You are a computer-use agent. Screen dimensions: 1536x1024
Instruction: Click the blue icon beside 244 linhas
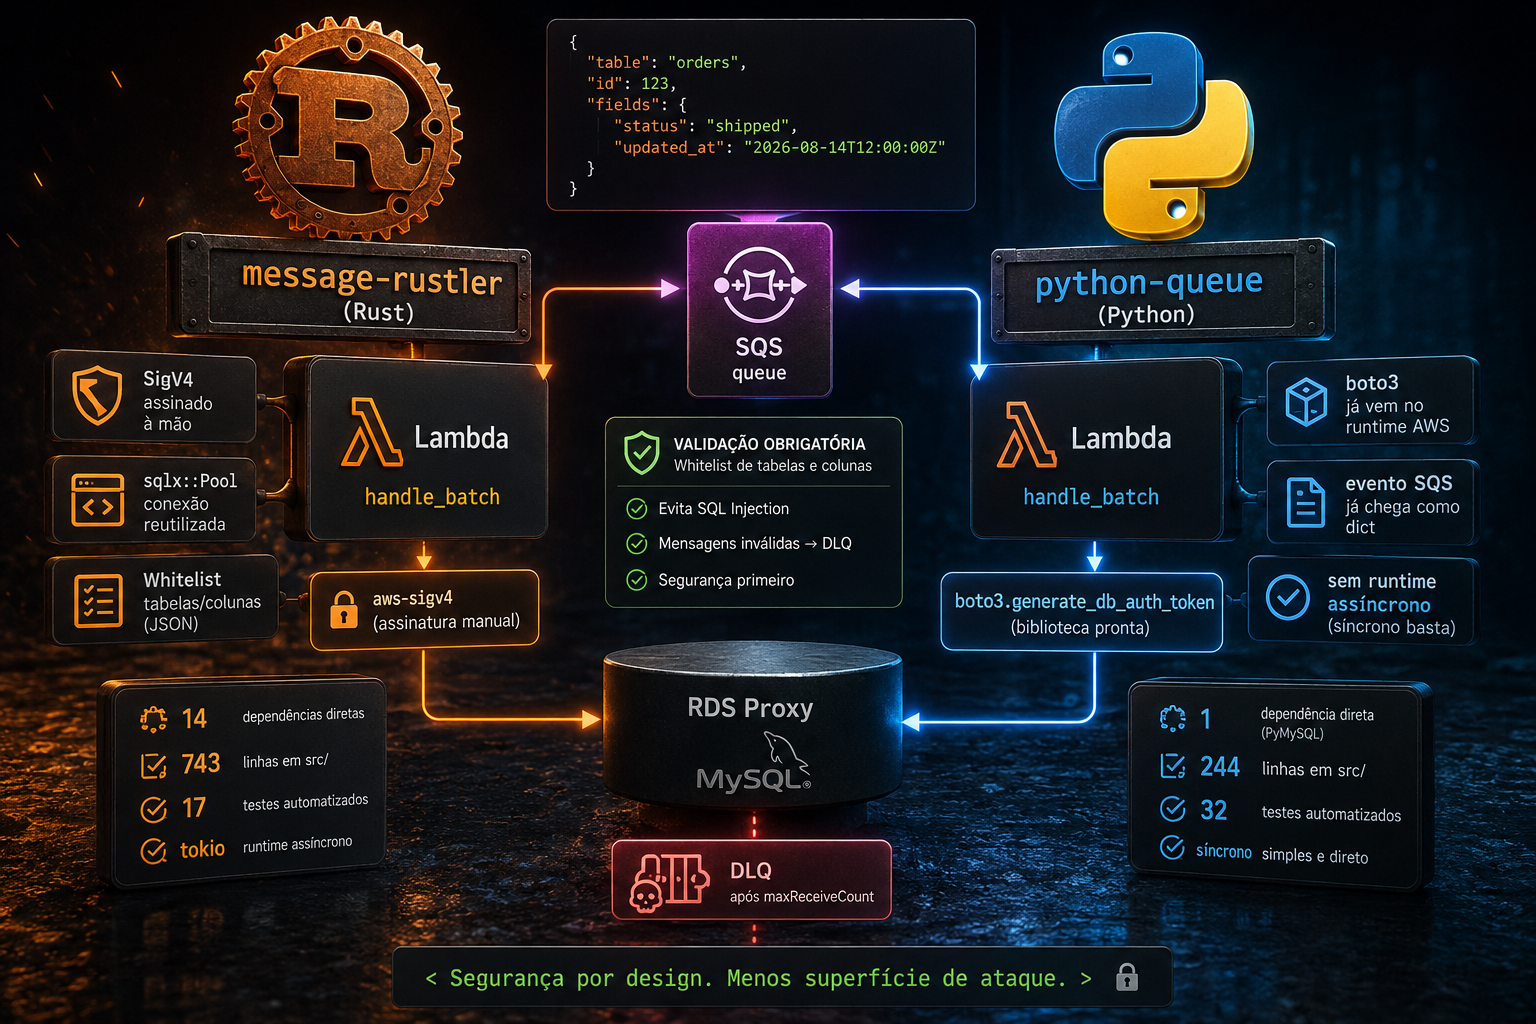pos(1172,766)
